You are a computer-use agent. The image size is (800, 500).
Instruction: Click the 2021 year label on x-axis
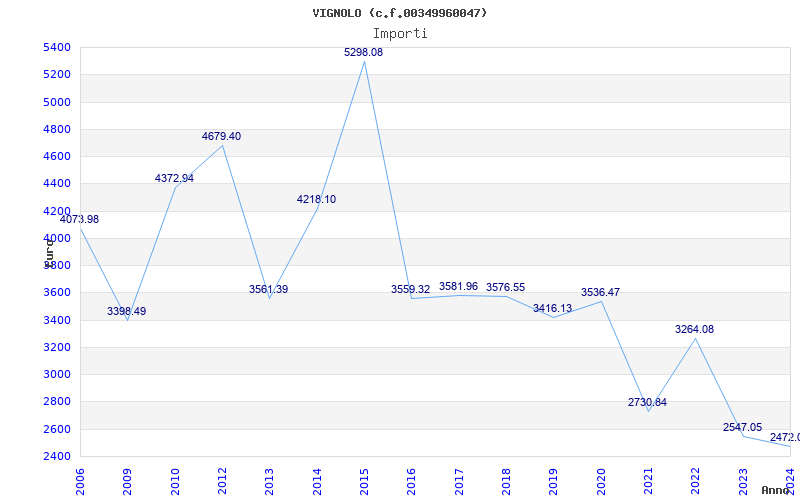tap(648, 482)
